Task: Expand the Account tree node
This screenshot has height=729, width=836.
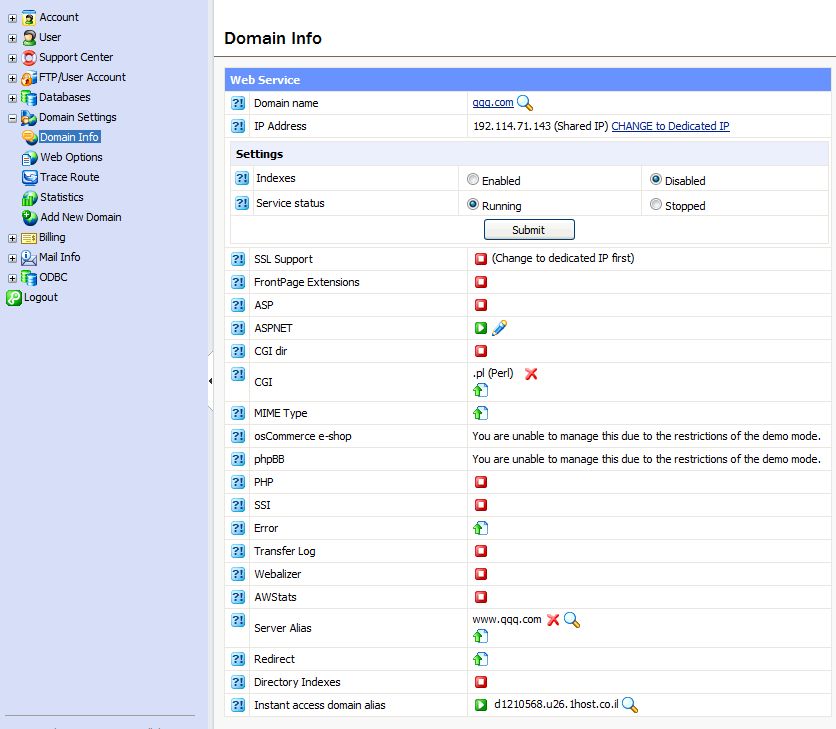Action: click(x=12, y=18)
